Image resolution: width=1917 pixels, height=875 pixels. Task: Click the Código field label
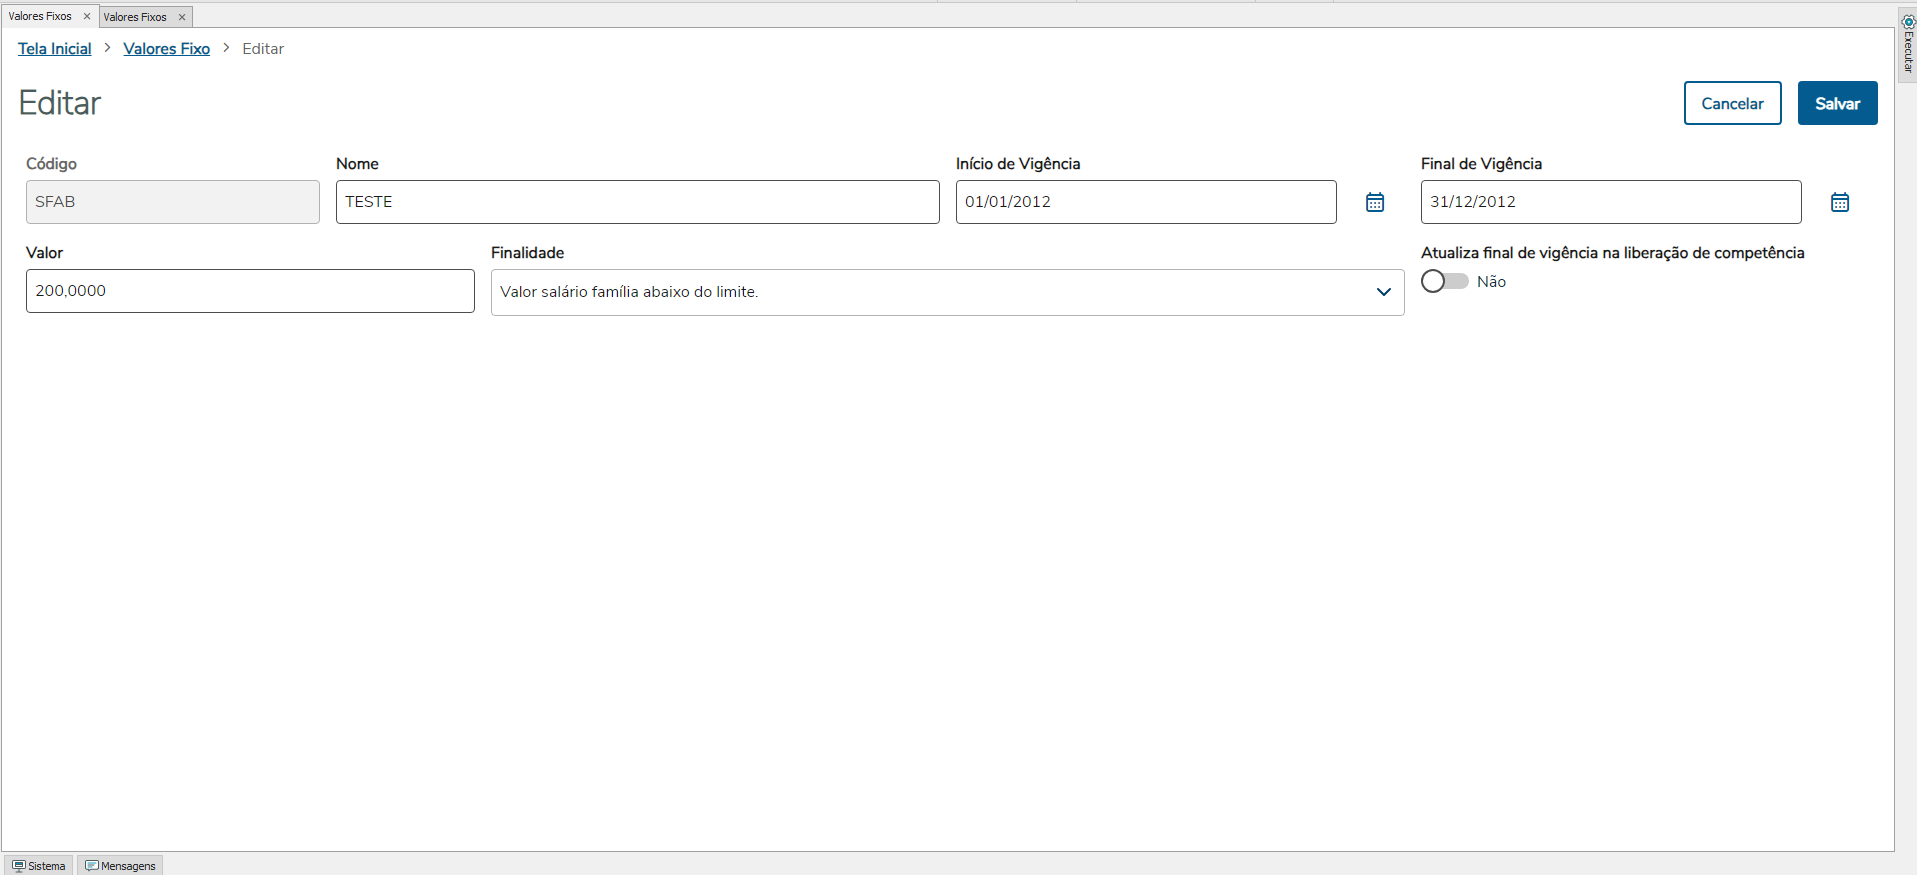click(x=51, y=164)
